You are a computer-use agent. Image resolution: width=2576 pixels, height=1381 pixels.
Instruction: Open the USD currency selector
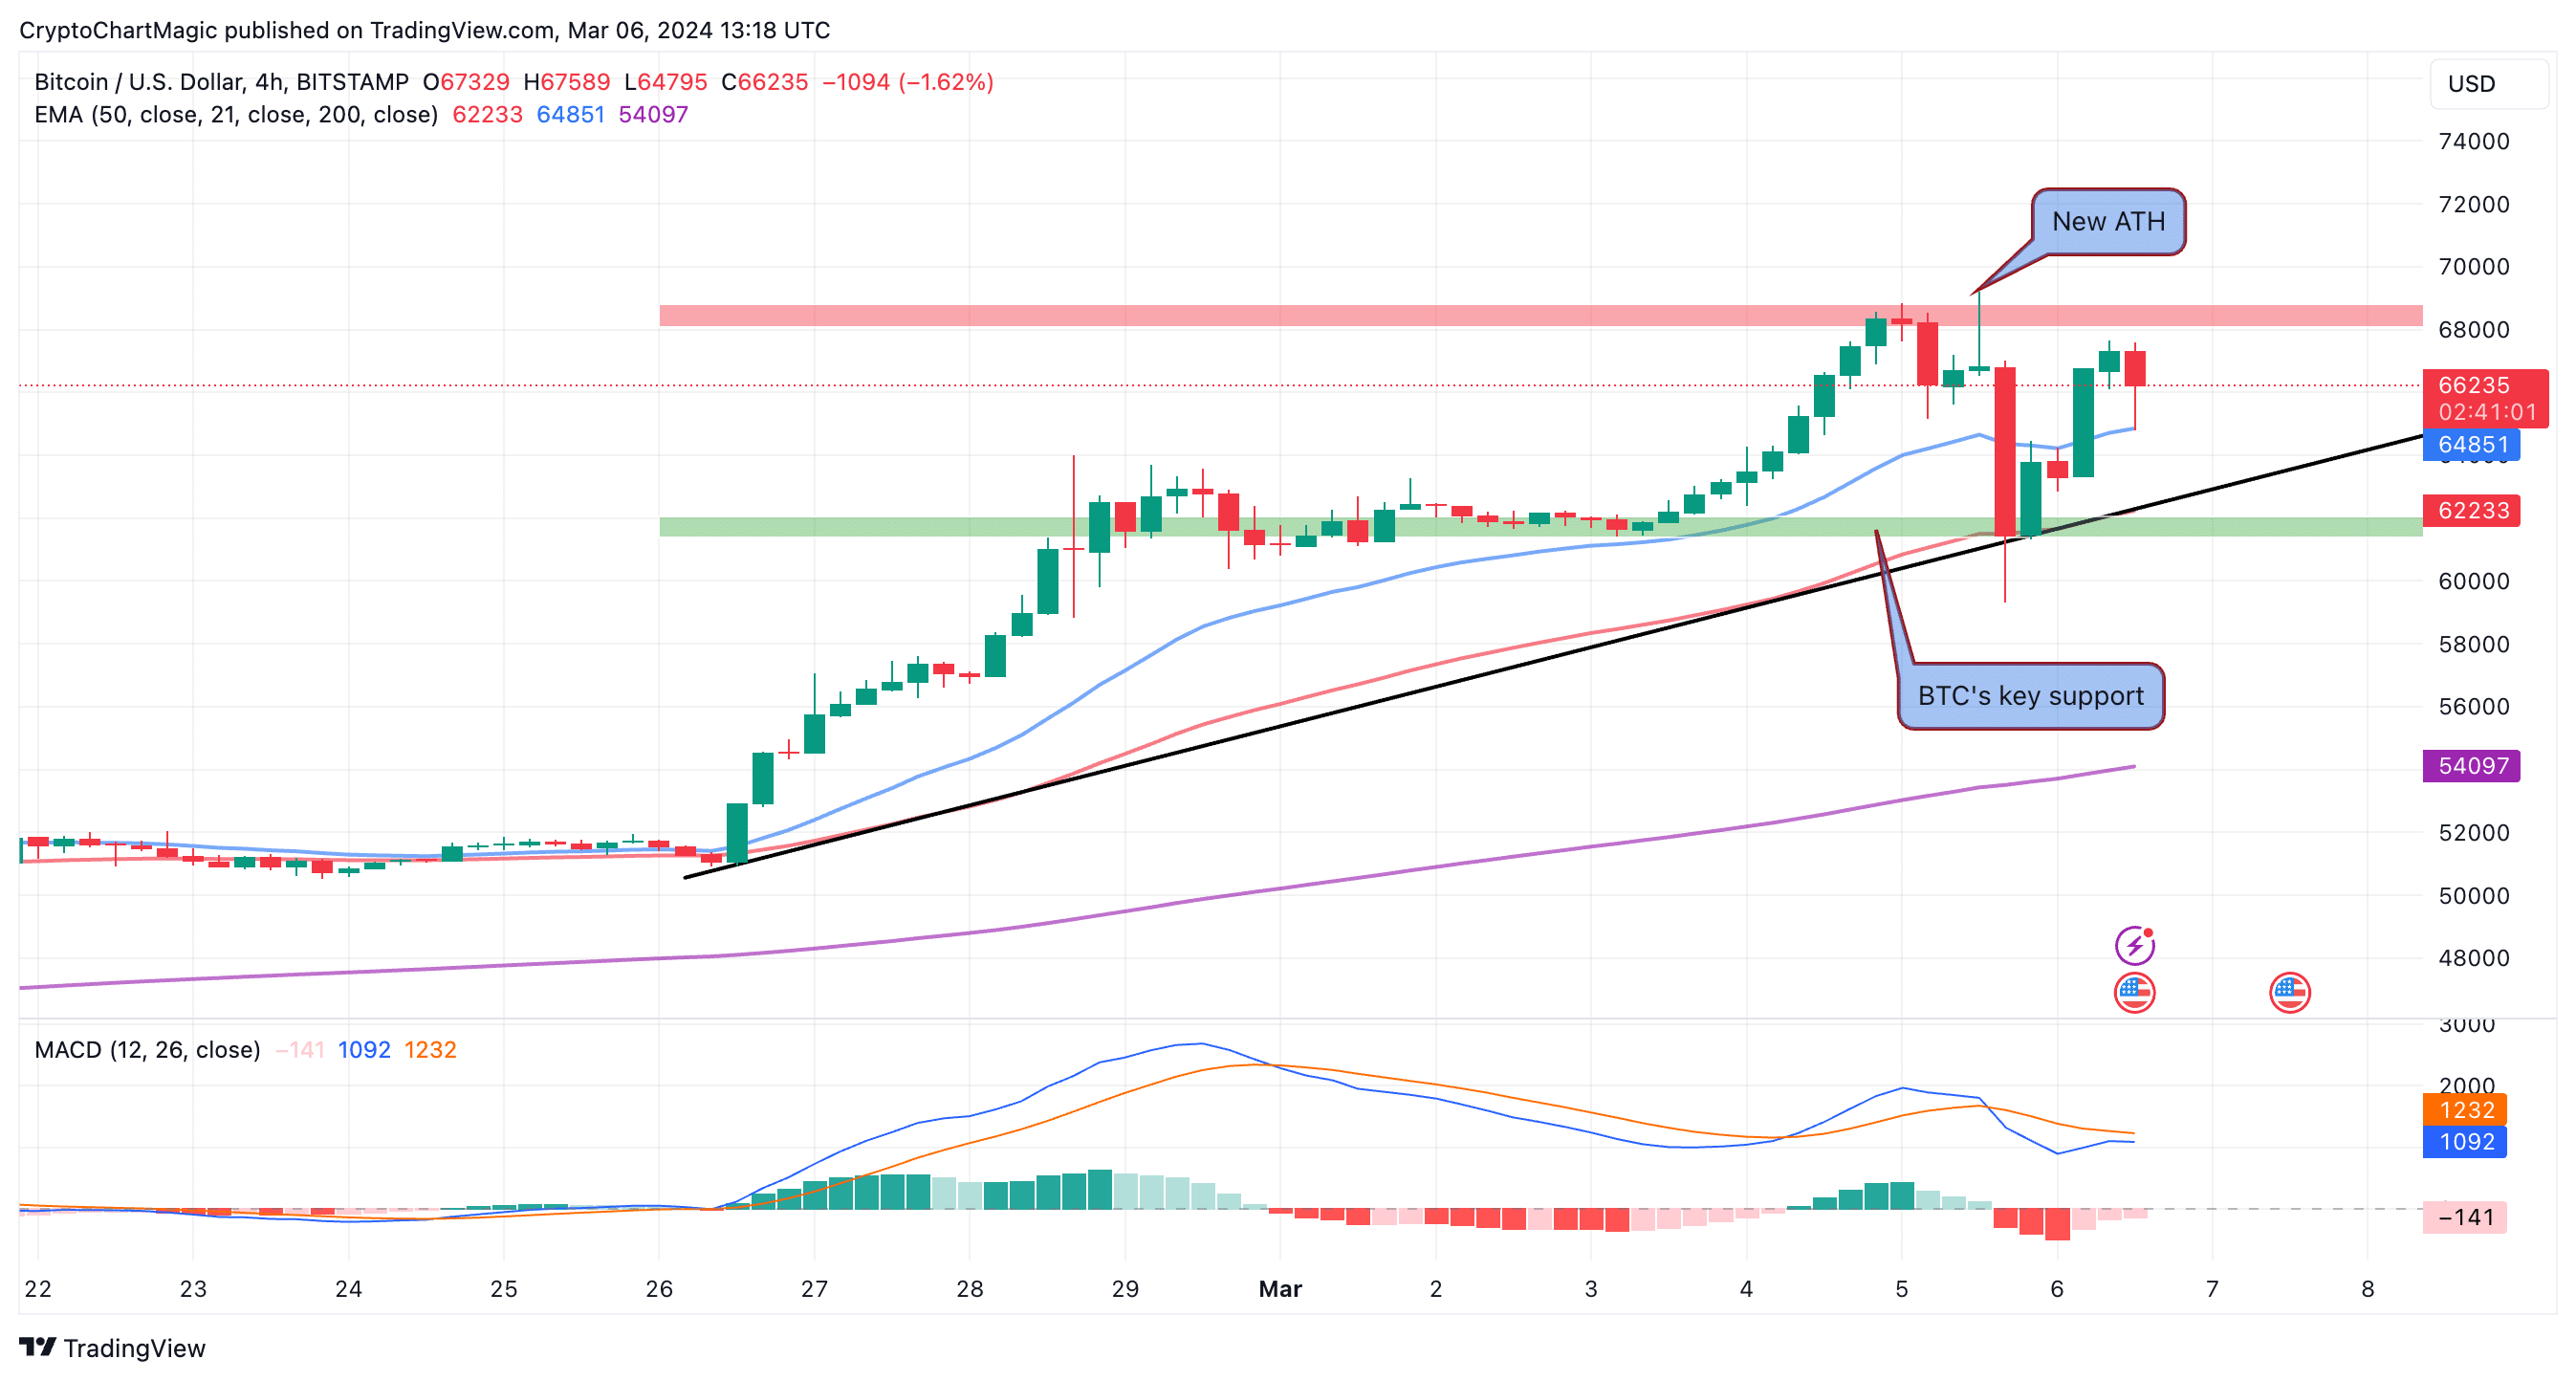click(2488, 84)
